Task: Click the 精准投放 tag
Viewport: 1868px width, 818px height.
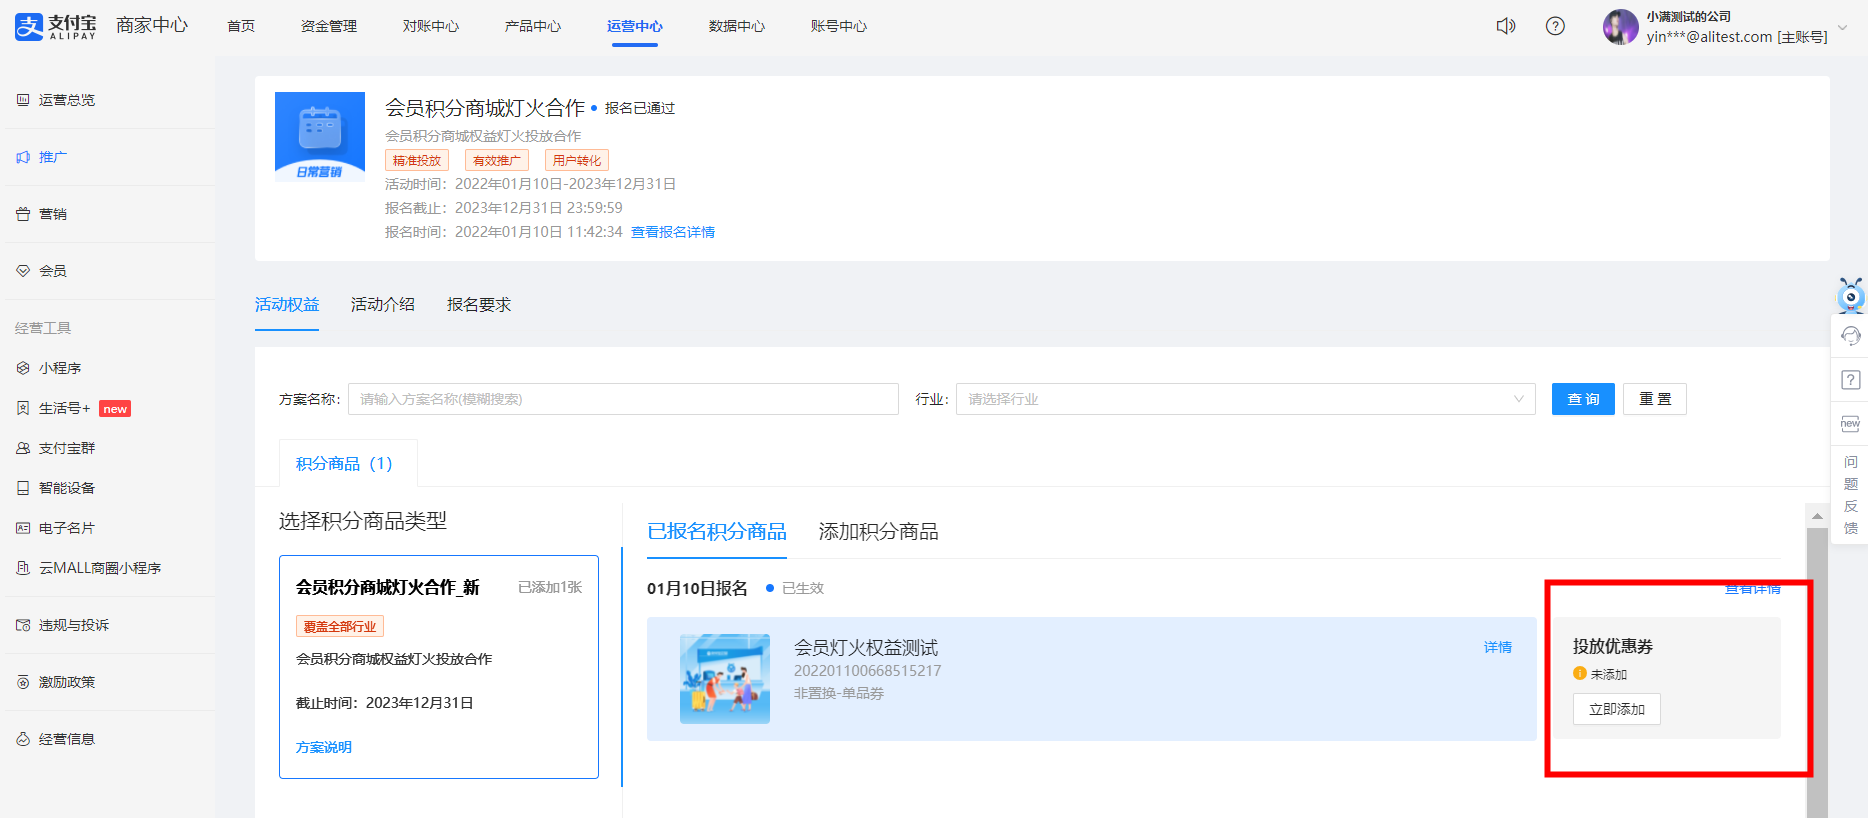Action: tap(417, 160)
